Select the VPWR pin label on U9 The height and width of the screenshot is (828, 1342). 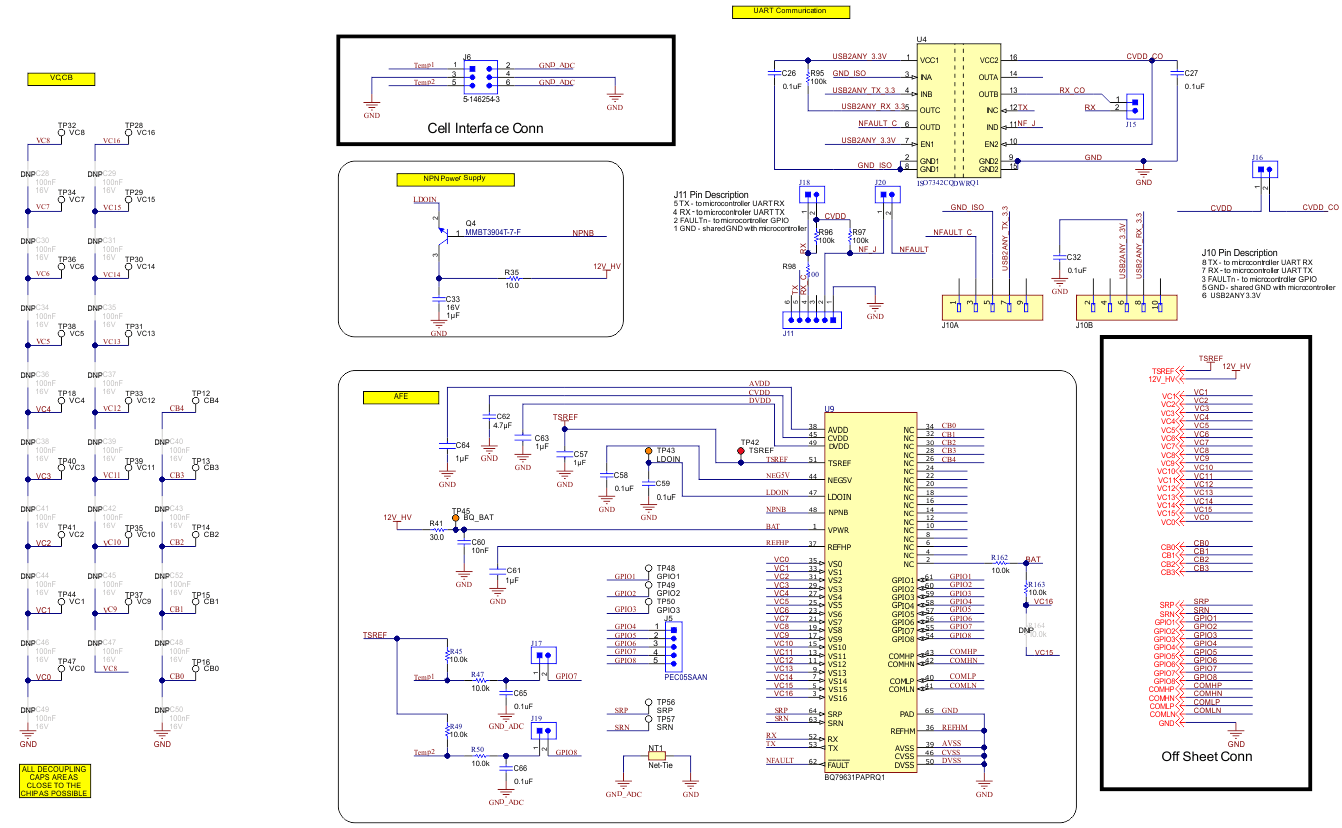[x=839, y=531]
